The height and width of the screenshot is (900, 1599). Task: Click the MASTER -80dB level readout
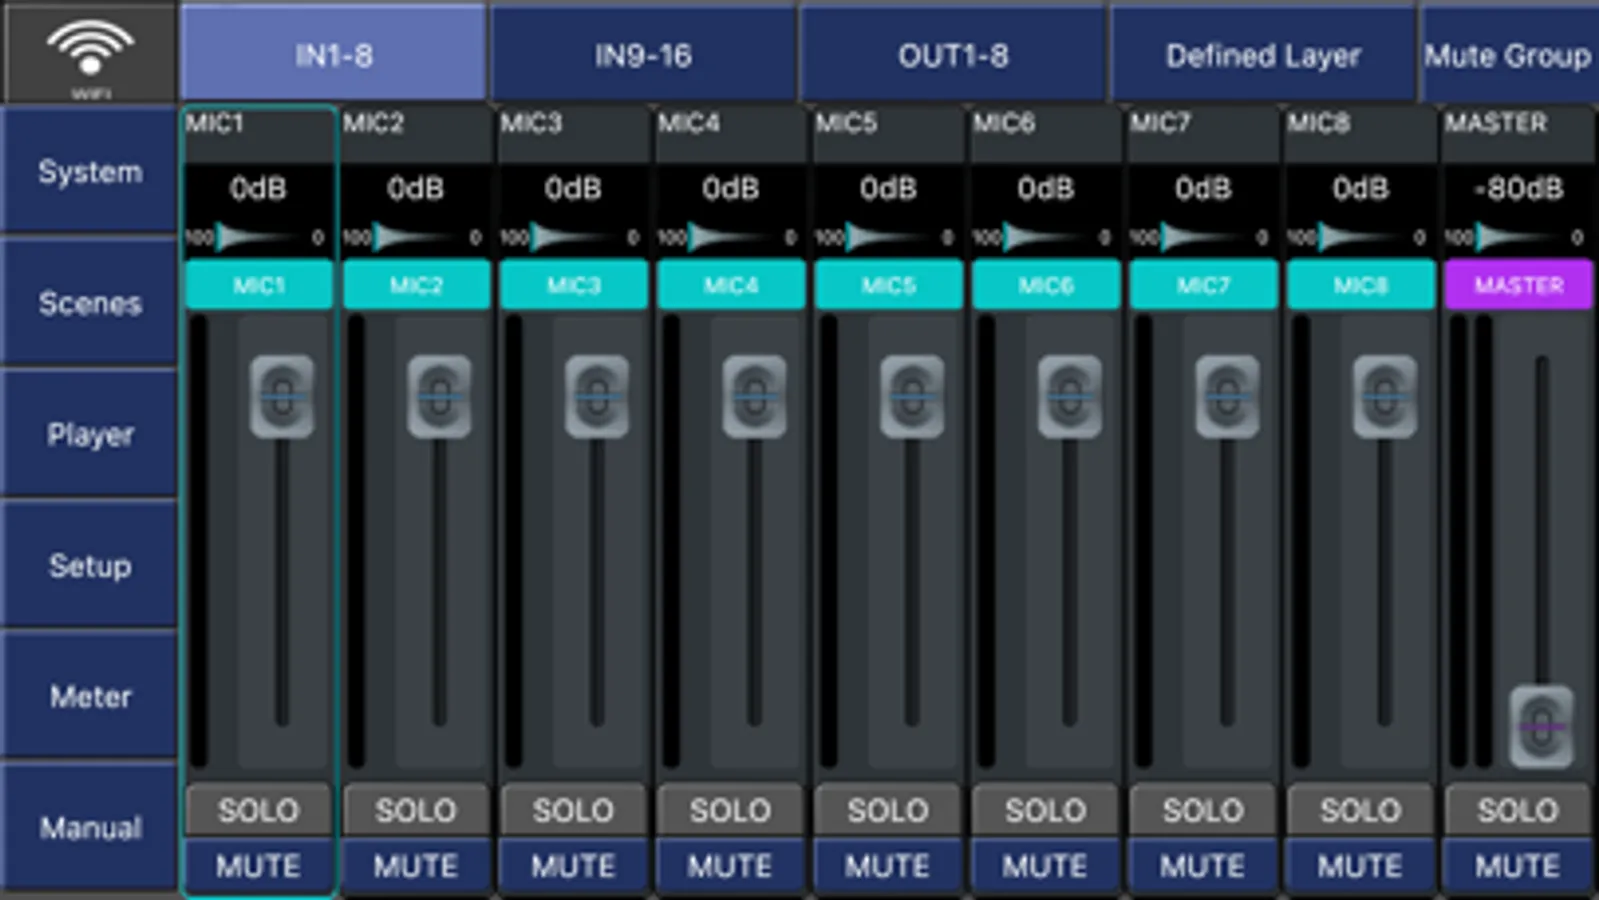click(x=1518, y=188)
